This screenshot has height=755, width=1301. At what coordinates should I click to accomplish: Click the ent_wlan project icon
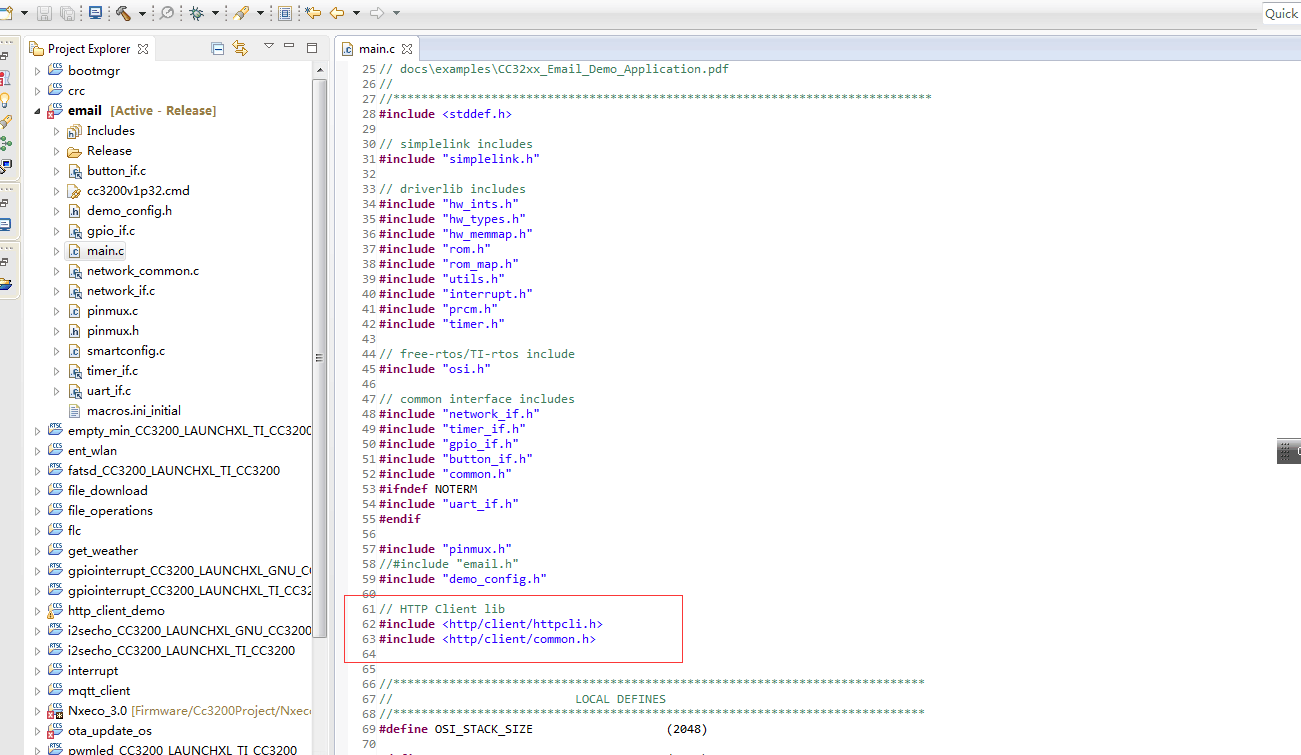tap(55, 451)
